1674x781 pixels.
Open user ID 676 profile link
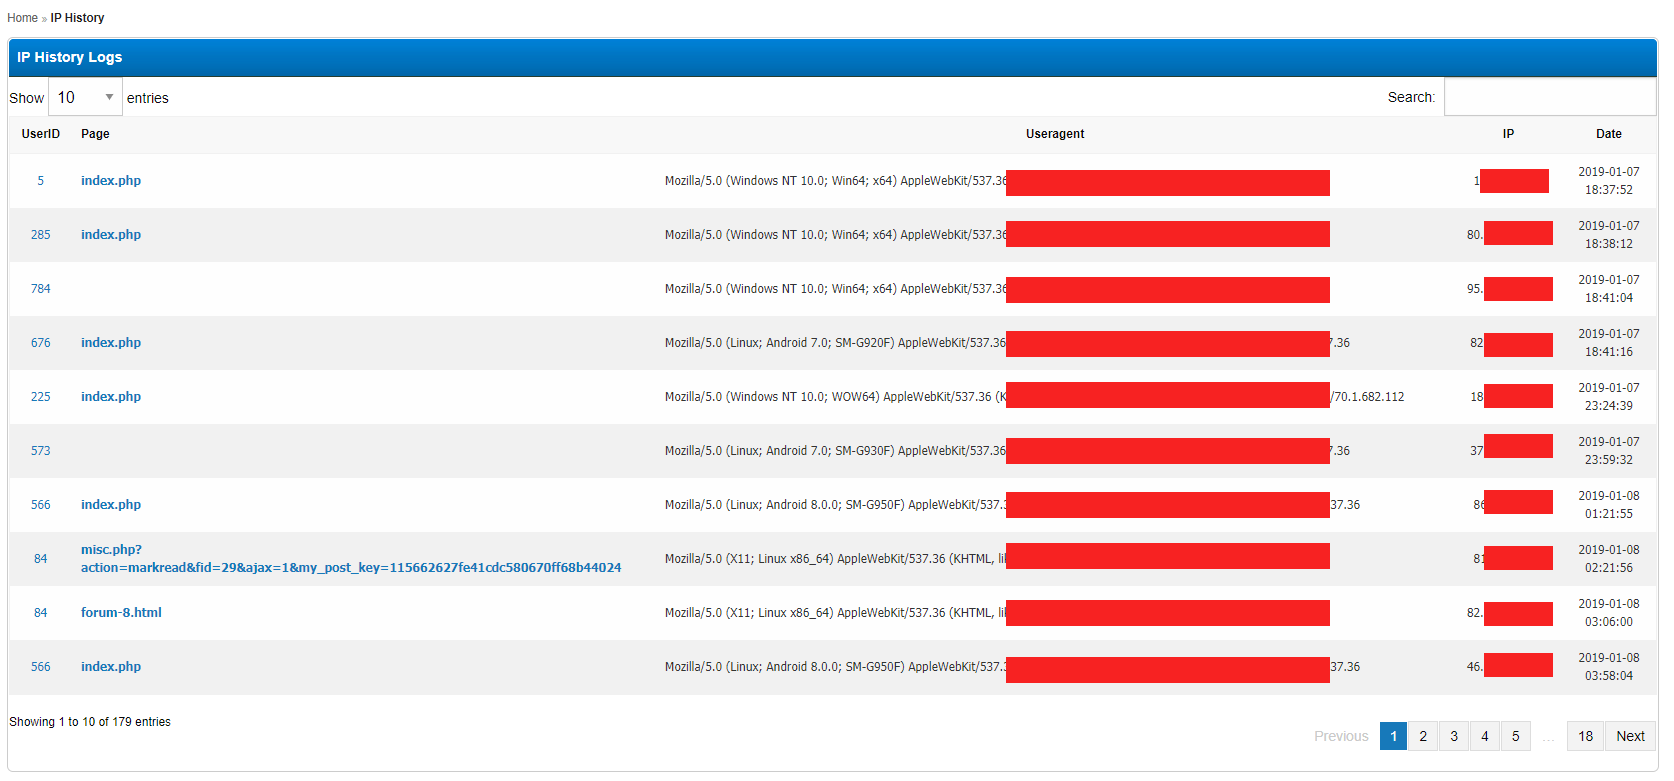(40, 343)
